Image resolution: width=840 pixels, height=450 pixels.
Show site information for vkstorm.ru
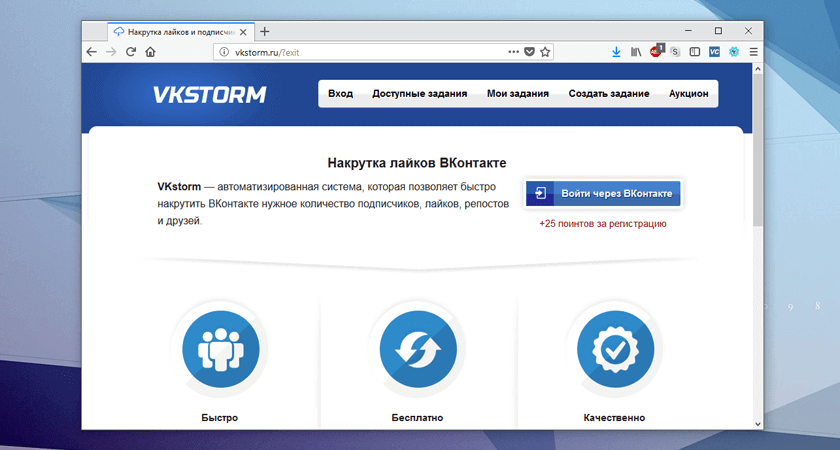click(x=224, y=52)
